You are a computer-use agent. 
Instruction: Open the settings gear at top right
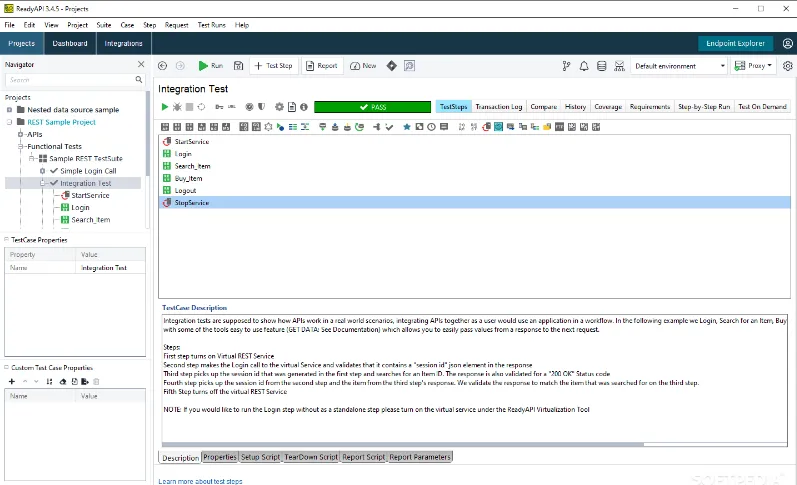coord(787,66)
